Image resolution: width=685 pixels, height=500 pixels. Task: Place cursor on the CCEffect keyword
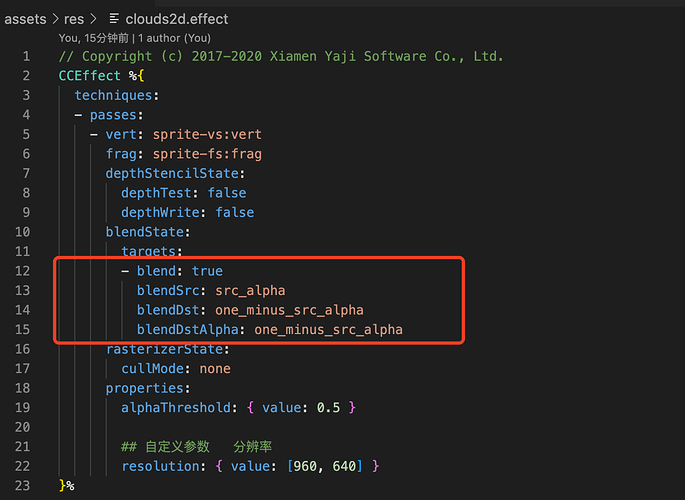point(88,75)
